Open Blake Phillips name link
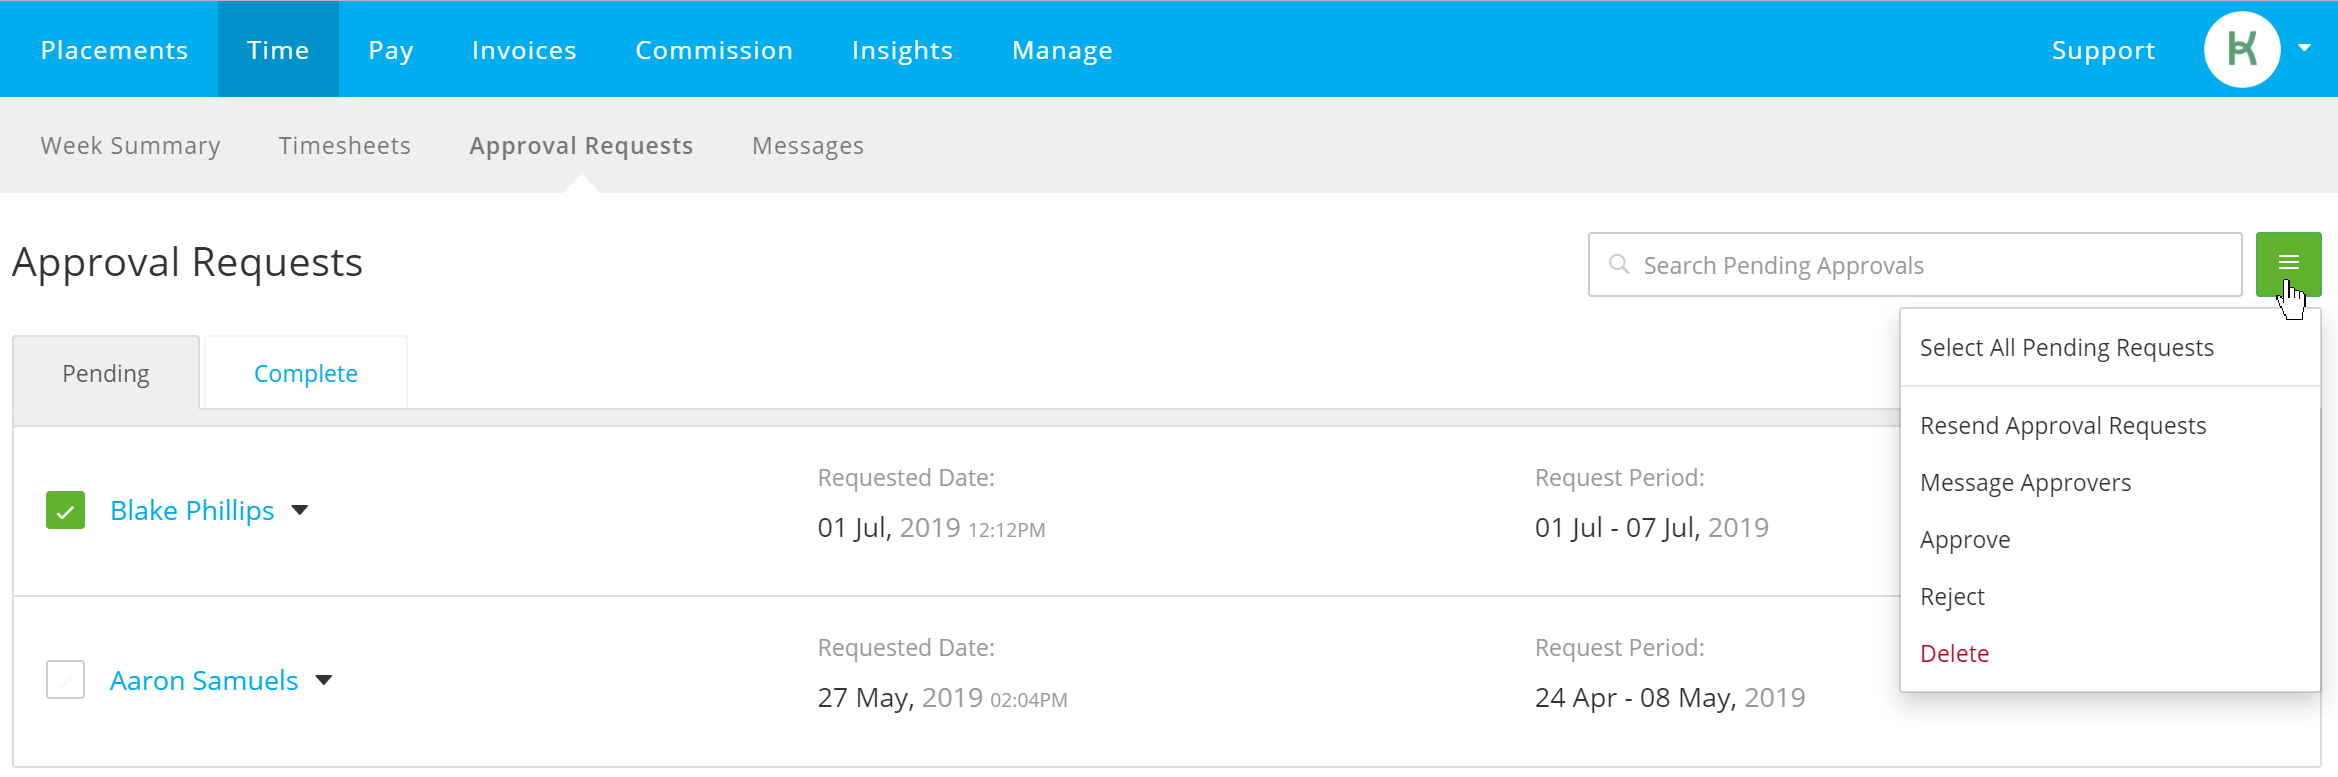This screenshot has width=2338, height=777. click(x=192, y=510)
